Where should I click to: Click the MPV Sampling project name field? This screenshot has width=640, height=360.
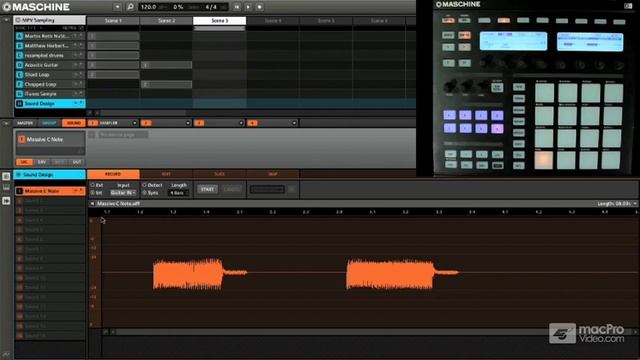[x=50, y=20]
